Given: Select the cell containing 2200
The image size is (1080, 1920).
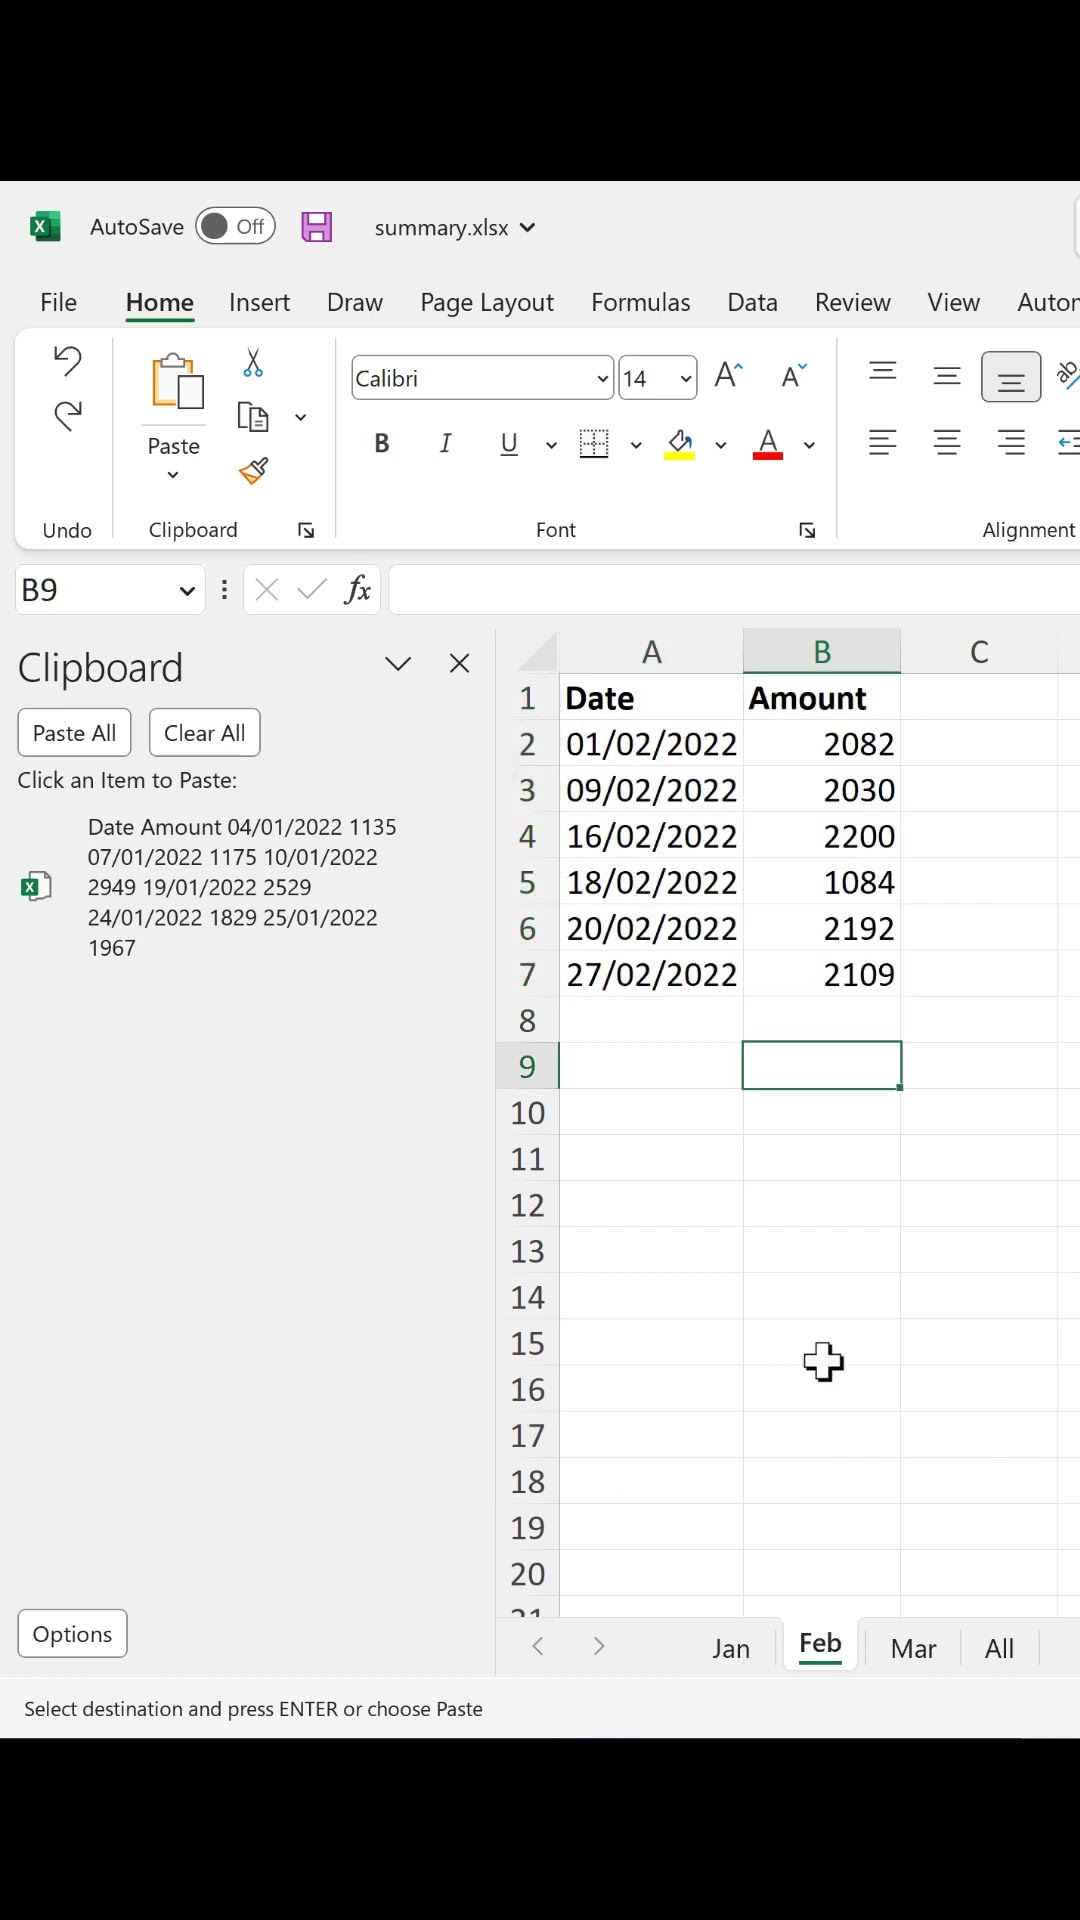Looking at the screenshot, I should coord(822,836).
